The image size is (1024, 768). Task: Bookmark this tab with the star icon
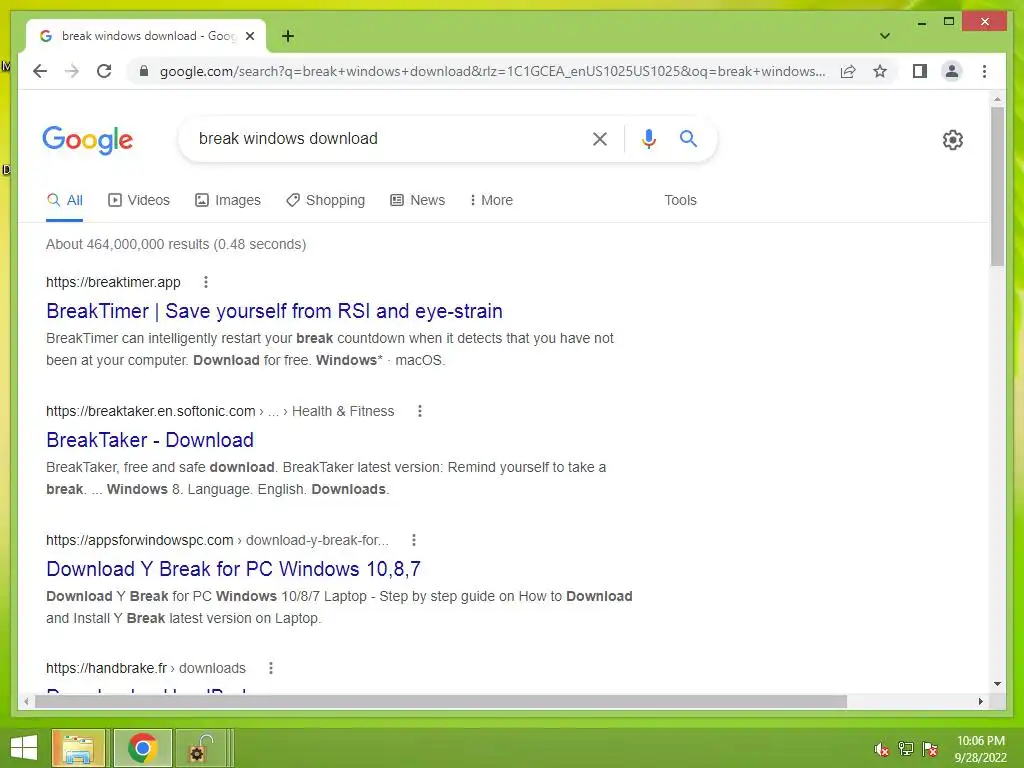pyautogui.click(x=880, y=71)
